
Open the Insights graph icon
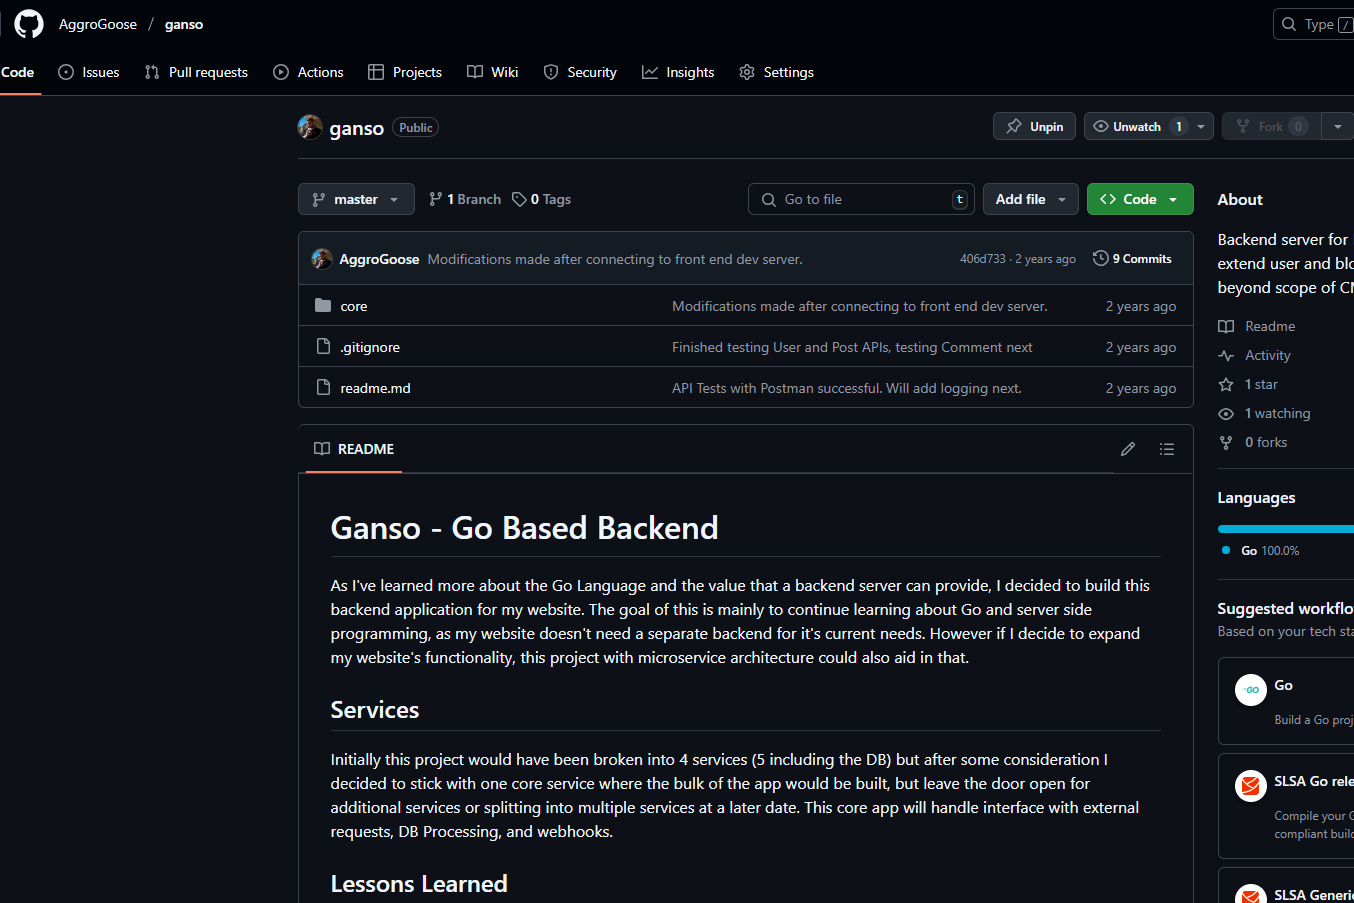point(649,71)
